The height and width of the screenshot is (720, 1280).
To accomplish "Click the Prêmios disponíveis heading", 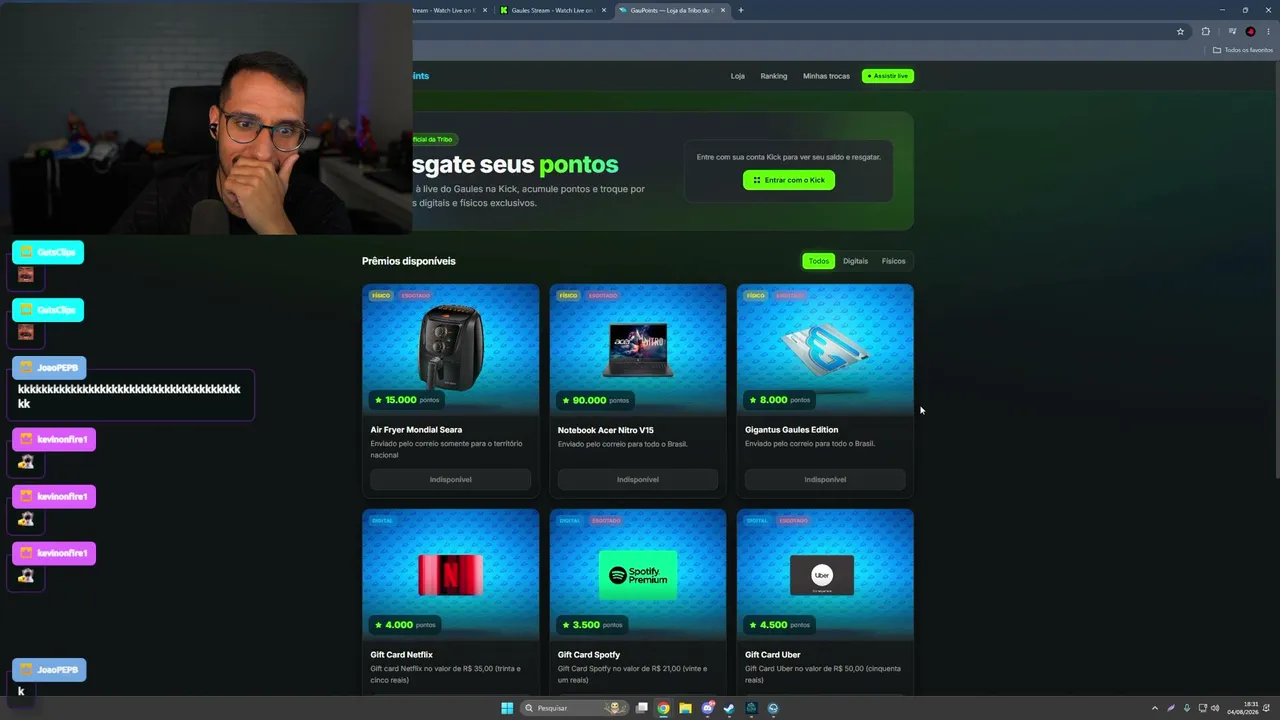I will 409,261.
